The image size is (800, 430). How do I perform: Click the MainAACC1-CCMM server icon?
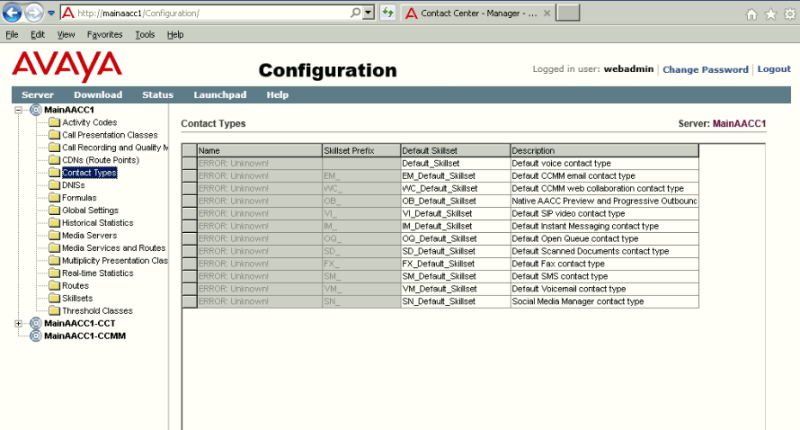click(x=35, y=336)
